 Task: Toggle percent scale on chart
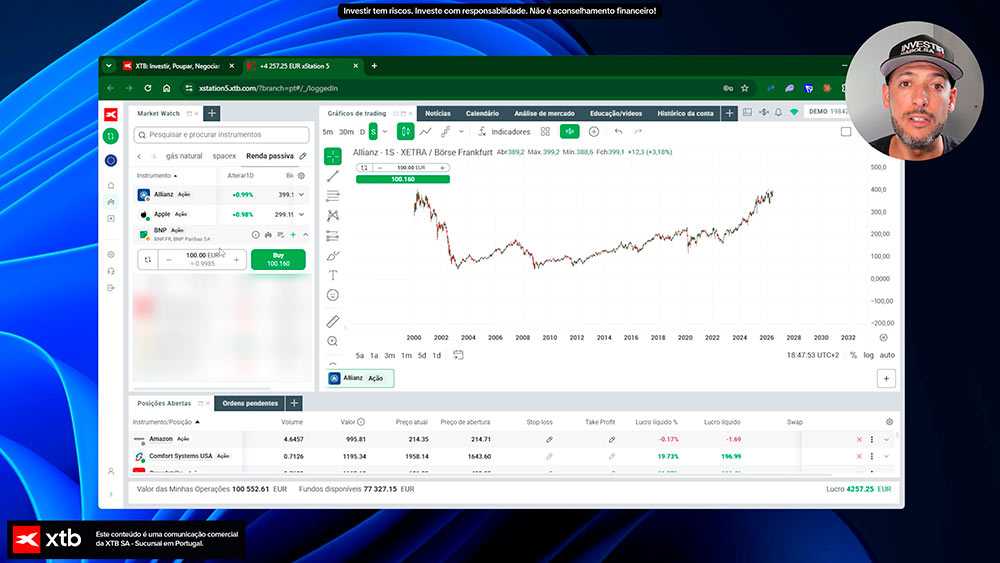853,355
